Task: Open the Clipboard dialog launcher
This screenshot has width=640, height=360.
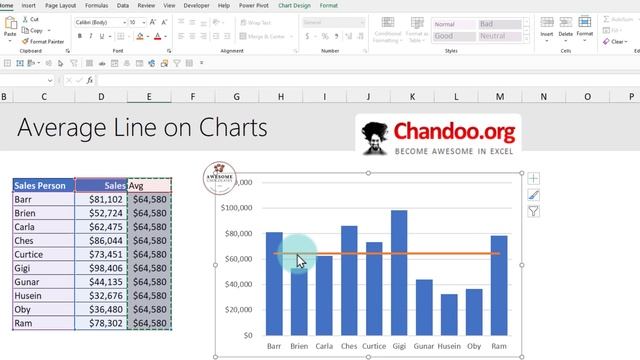Action: pos(68,51)
